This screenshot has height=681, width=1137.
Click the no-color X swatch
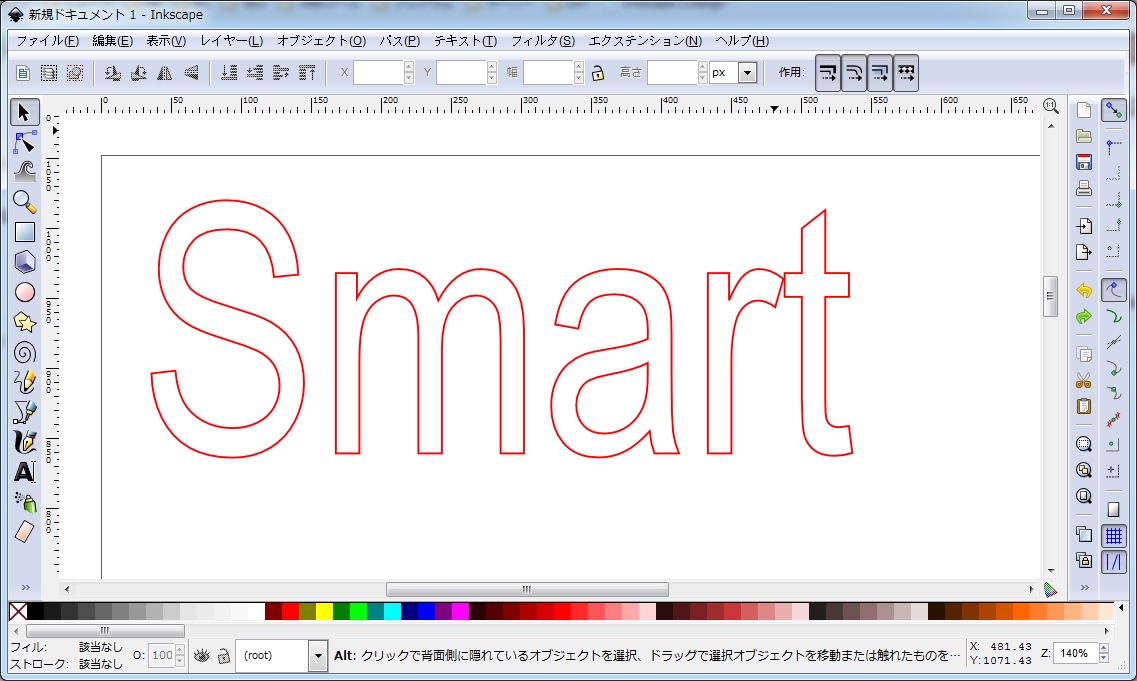click(18, 611)
